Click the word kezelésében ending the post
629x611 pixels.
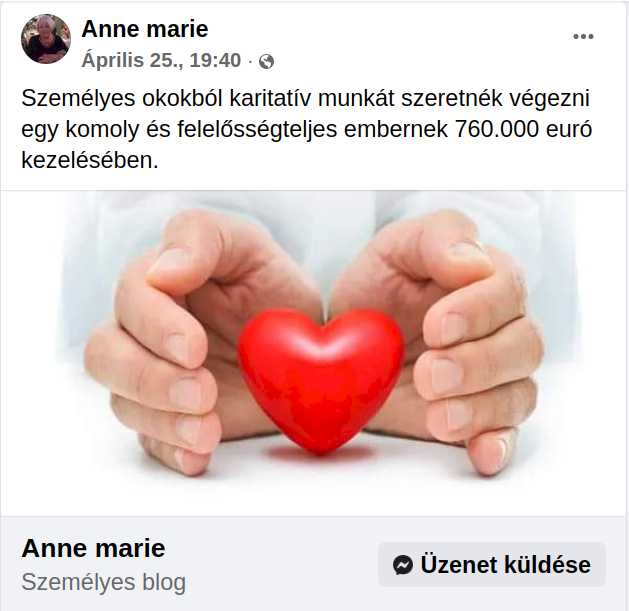(x=90, y=160)
